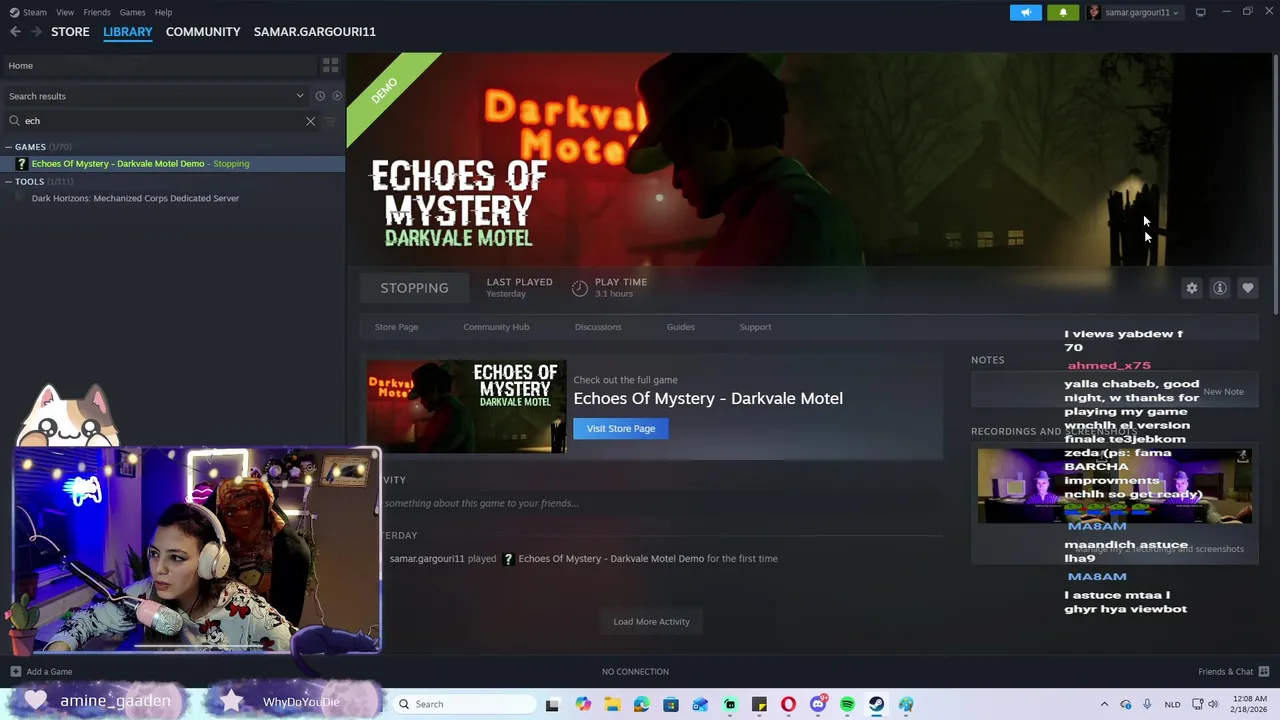Click Add a Game
Viewport: 1280px width, 720px height.
point(41,672)
